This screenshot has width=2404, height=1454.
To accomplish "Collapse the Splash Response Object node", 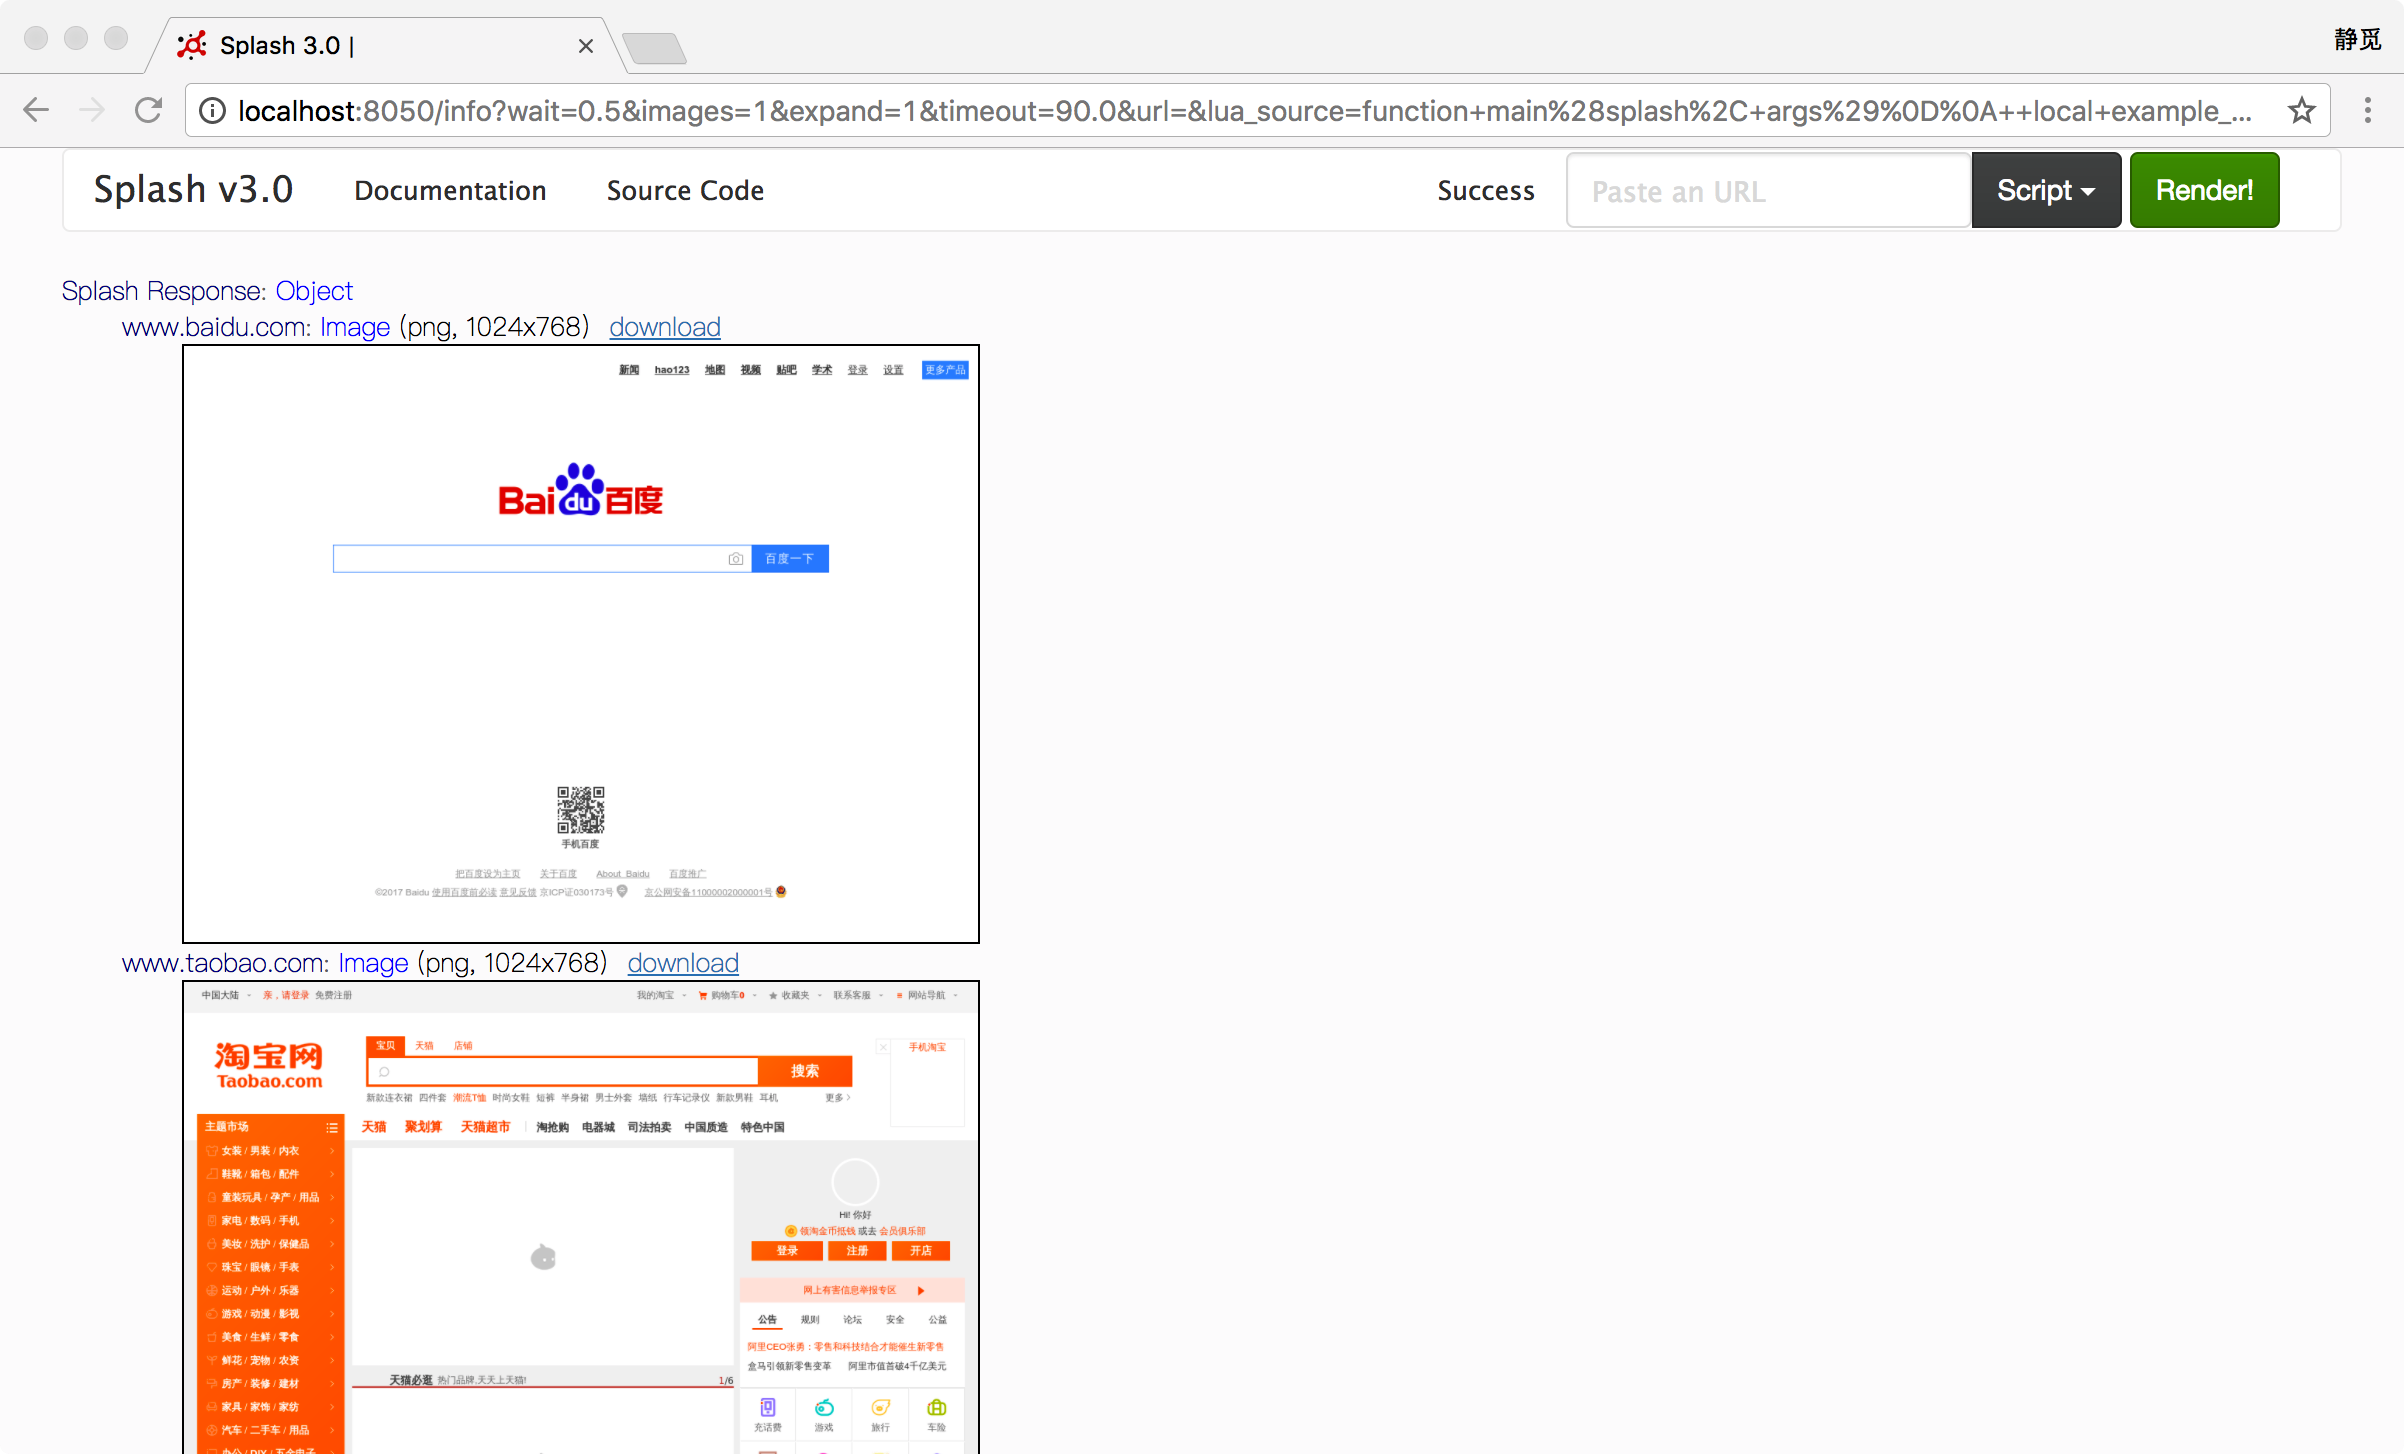I will [x=314, y=291].
